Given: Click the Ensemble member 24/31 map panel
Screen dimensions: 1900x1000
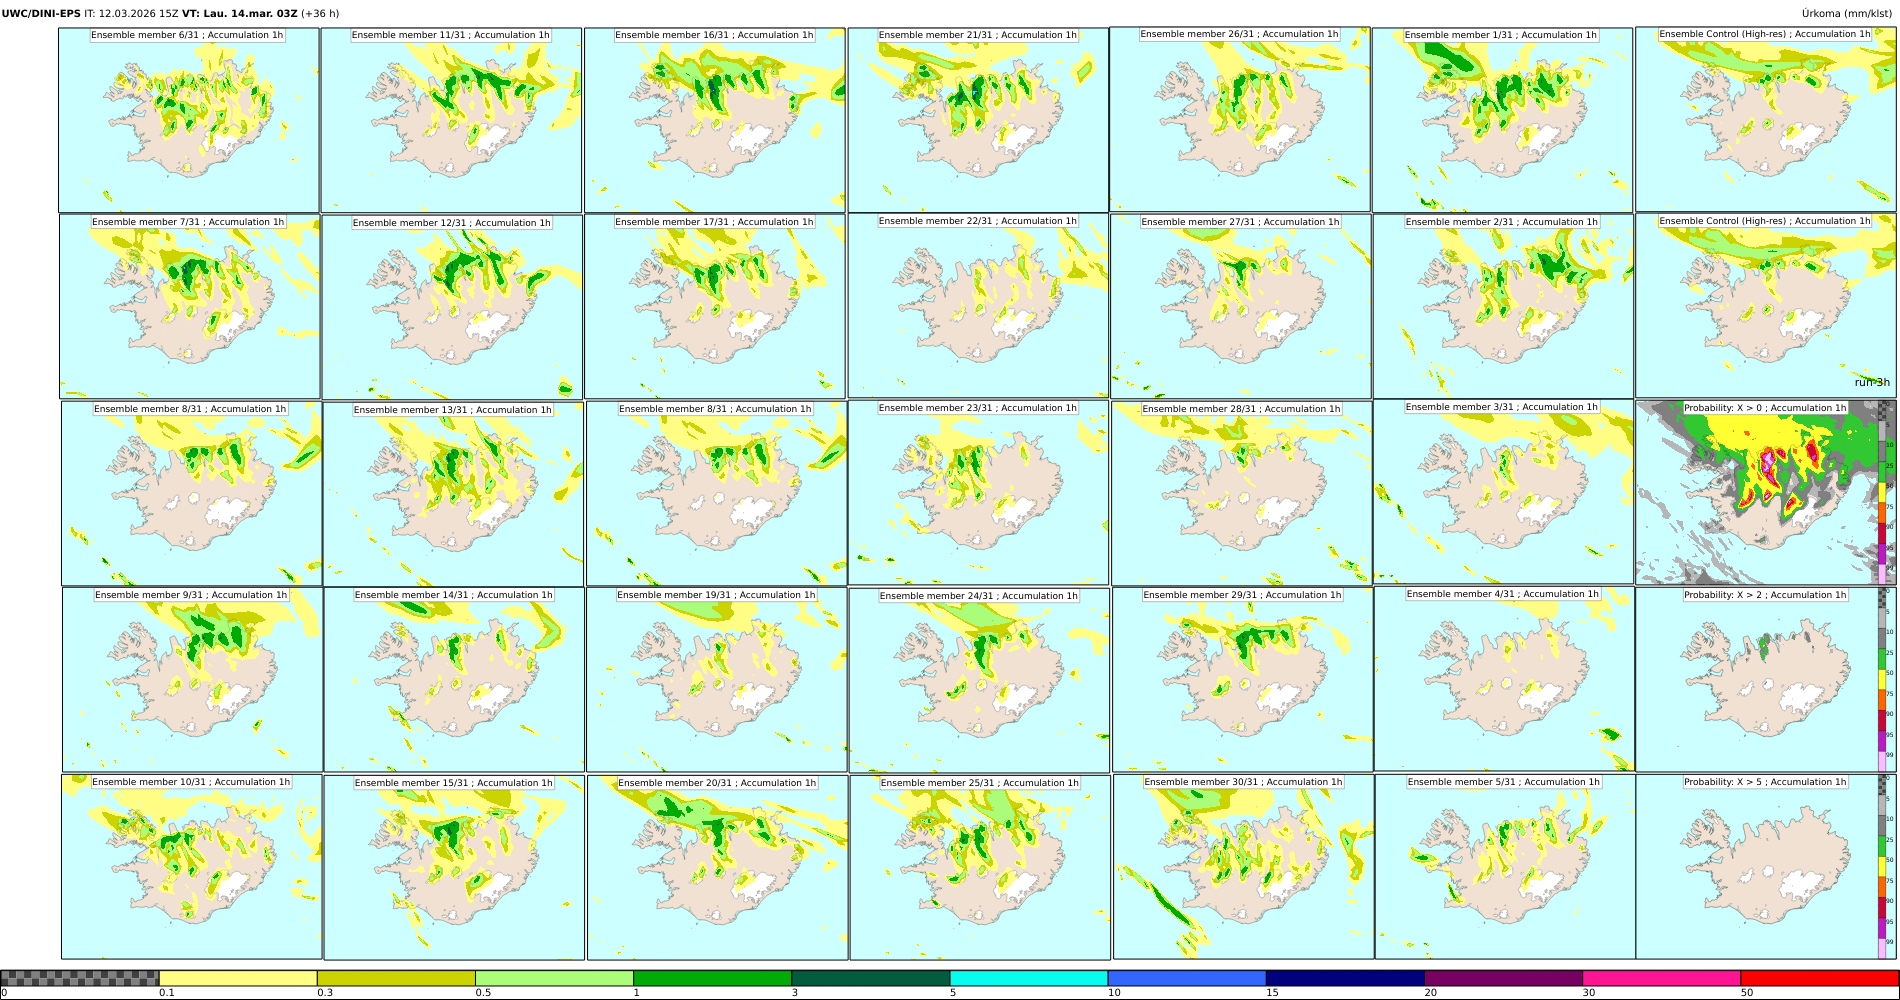Looking at the screenshot, I should 979,681.
